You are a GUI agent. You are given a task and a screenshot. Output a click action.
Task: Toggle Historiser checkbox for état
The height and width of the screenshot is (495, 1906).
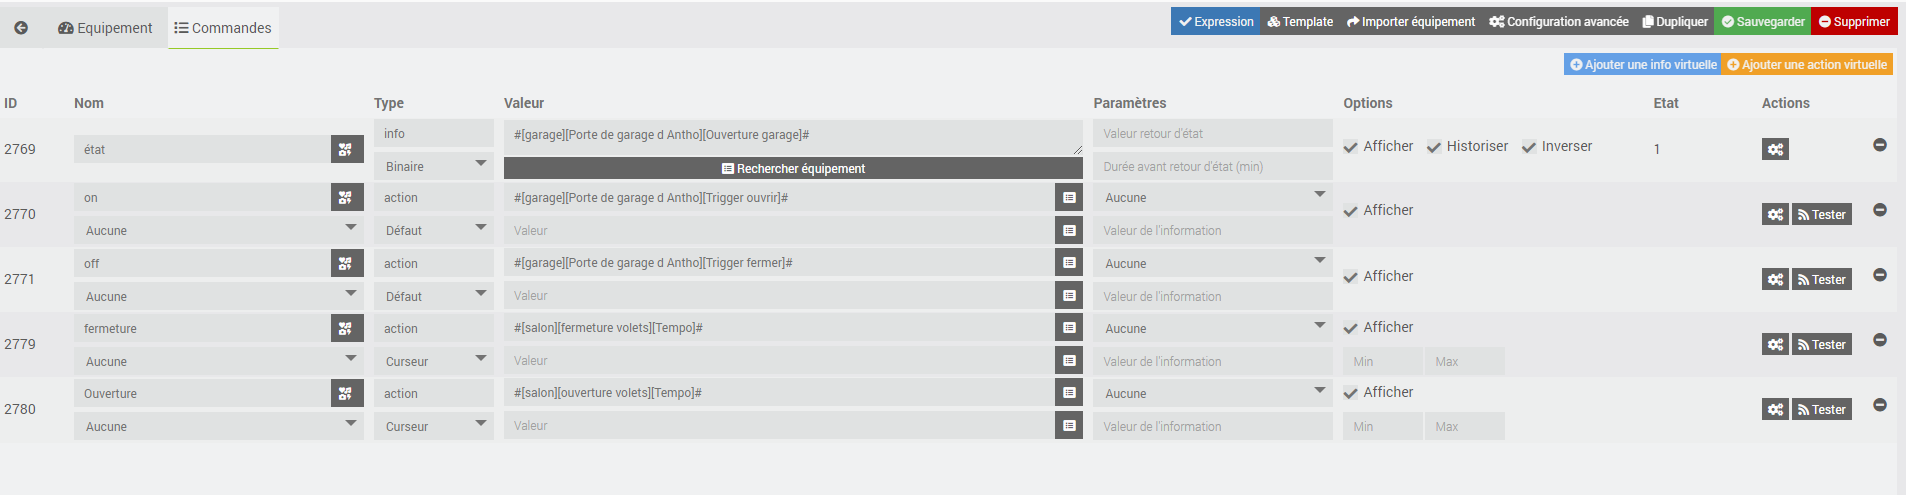tap(1434, 147)
